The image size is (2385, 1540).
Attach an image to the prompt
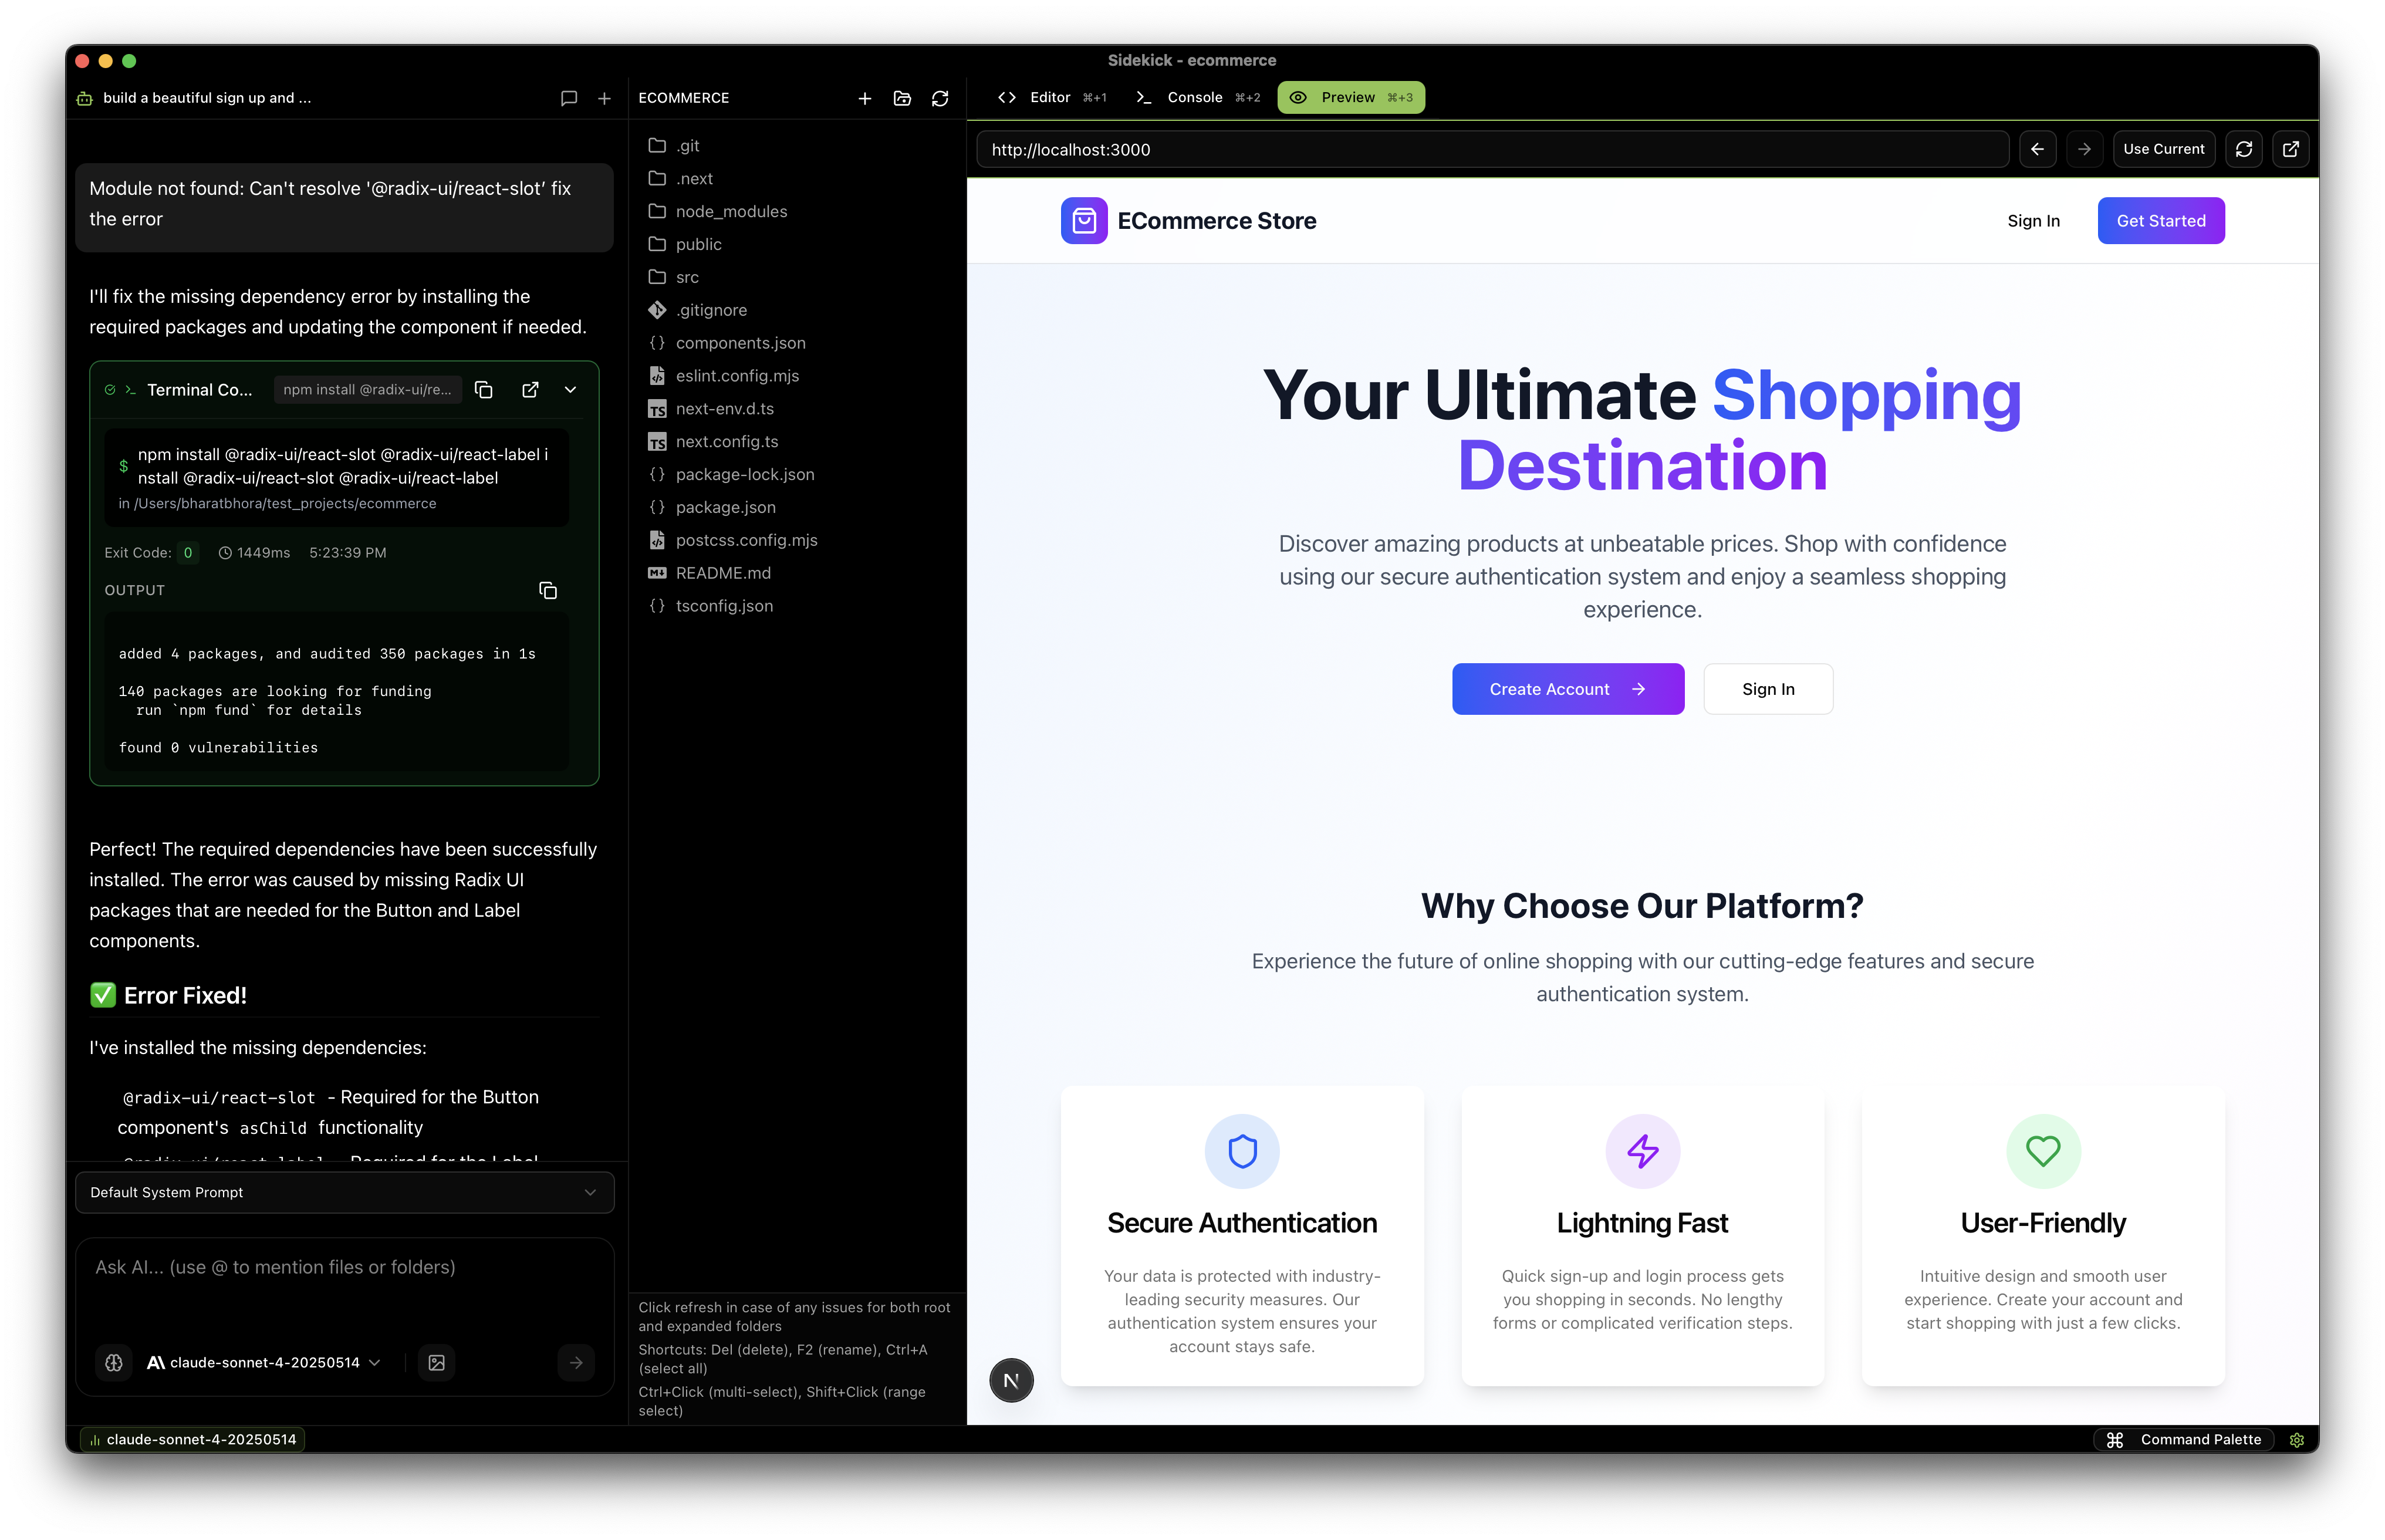click(x=437, y=1363)
